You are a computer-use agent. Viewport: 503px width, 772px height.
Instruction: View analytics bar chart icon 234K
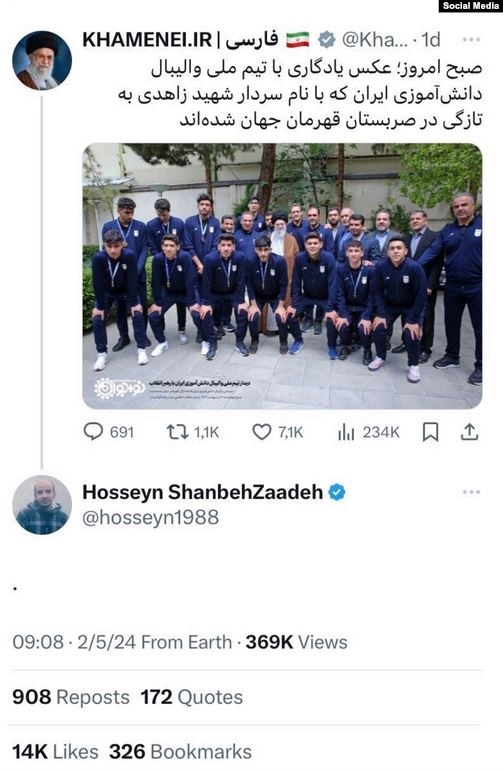click(x=346, y=432)
